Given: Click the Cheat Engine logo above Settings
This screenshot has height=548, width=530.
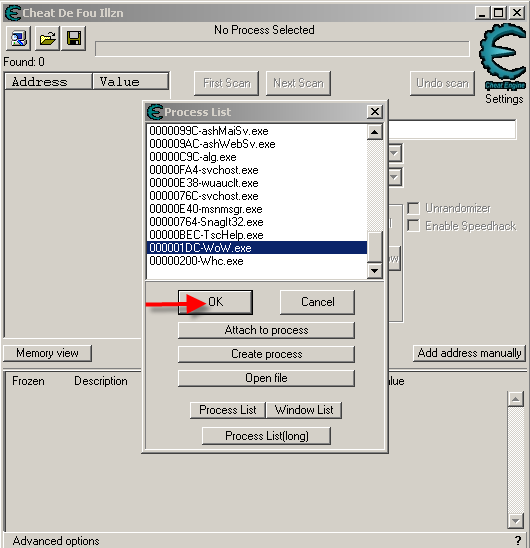Looking at the screenshot, I should click(503, 57).
